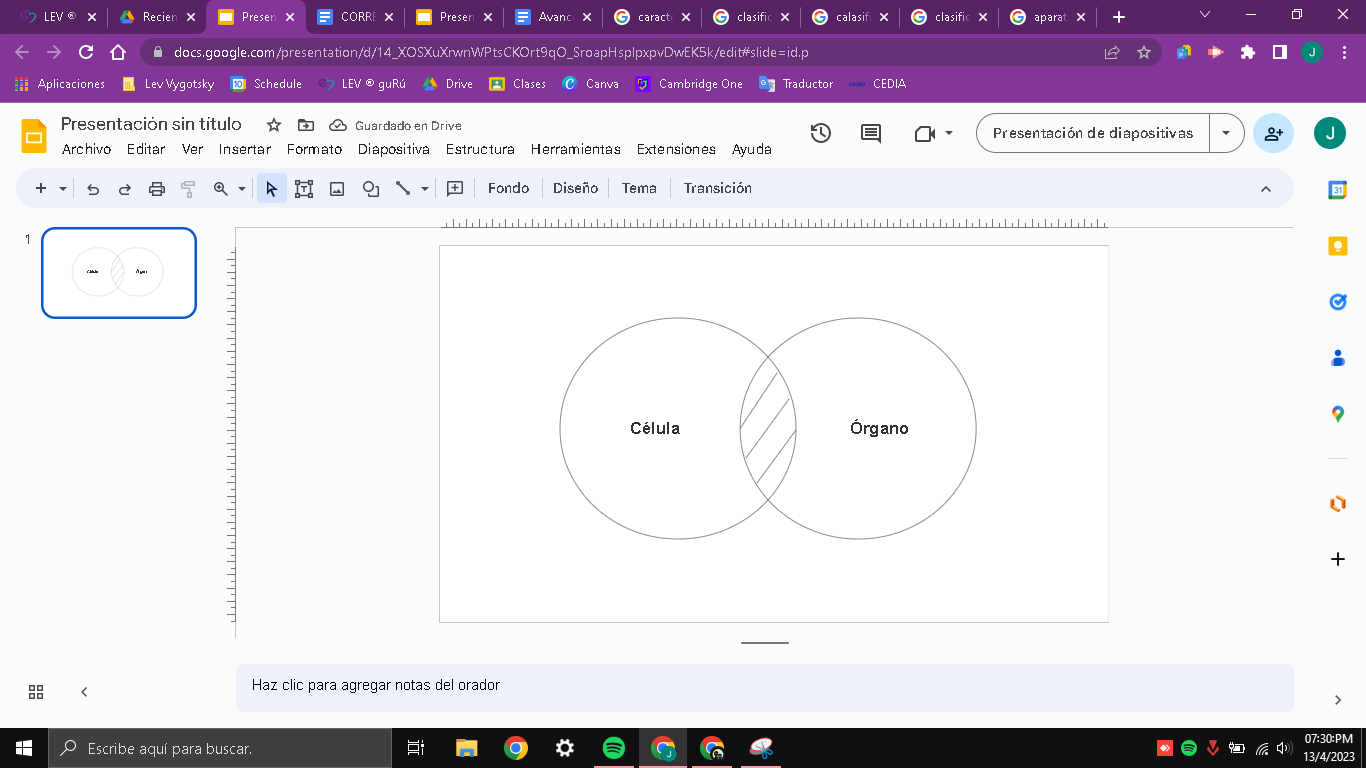The width and height of the screenshot is (1366, 768).
Task: Open the slideshow options dropdown arrow
Action: point(1226,133)
